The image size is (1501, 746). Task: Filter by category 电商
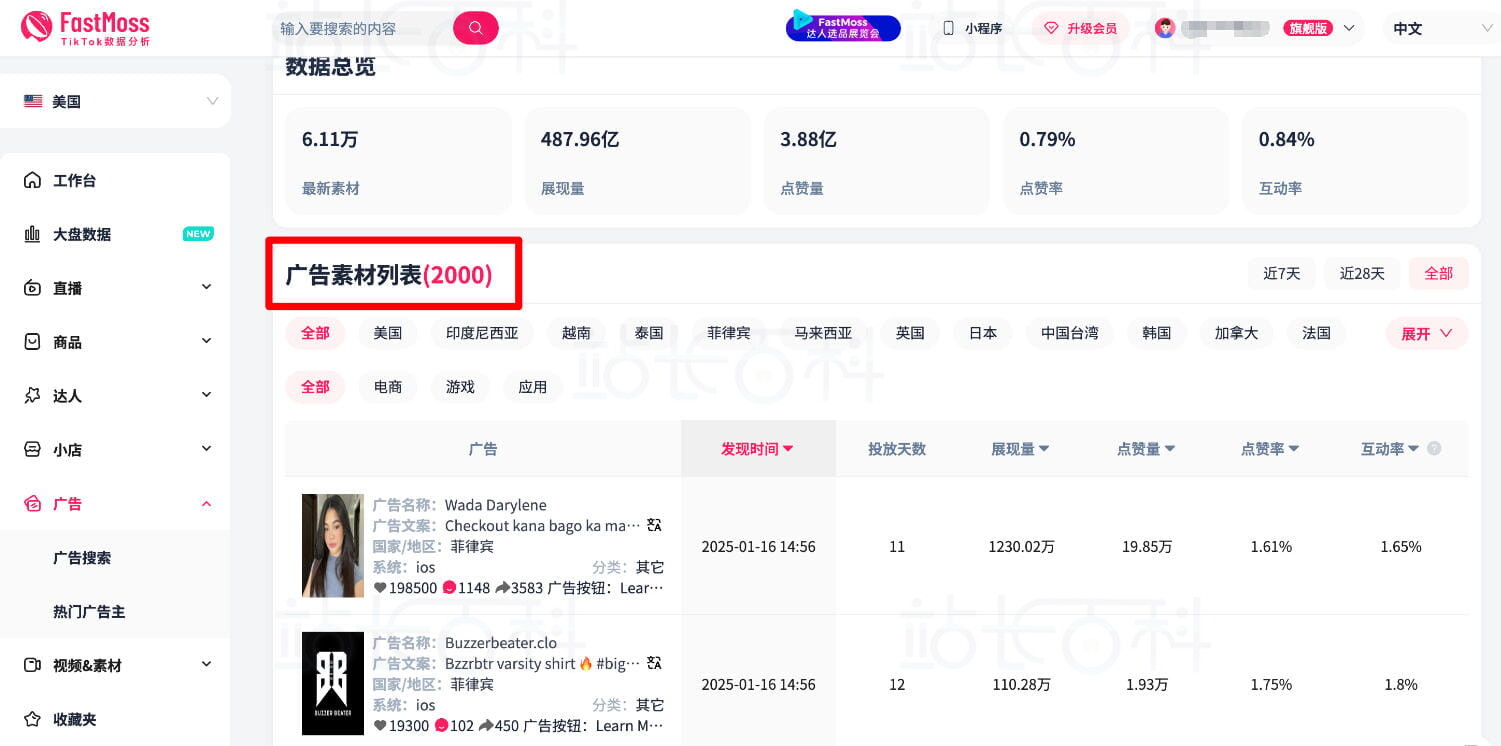pos(388,387)
